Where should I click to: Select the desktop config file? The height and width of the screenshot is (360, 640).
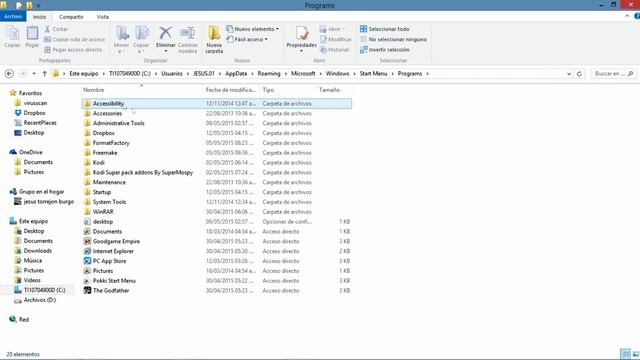pos(216,222)
